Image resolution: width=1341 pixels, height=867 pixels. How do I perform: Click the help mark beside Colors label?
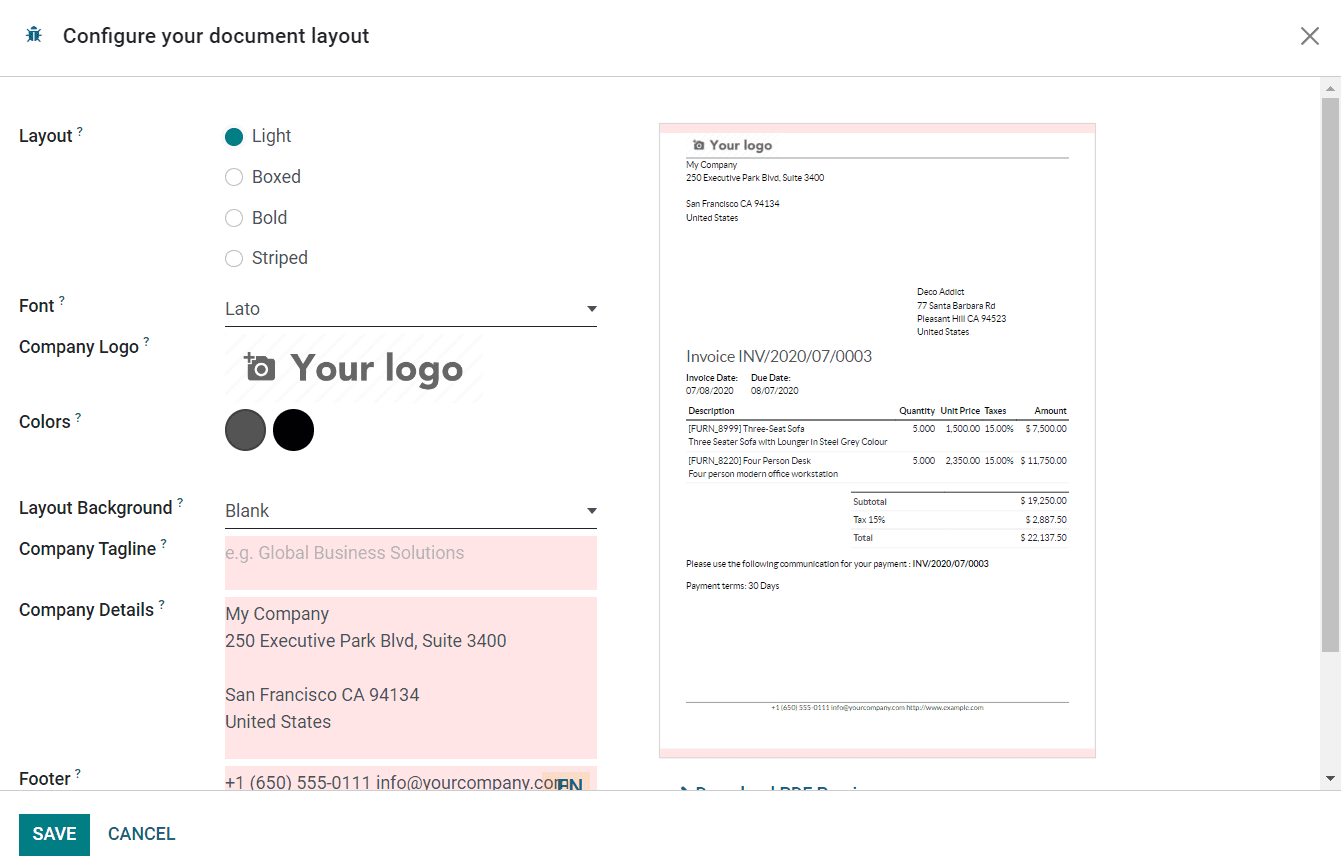tap(78, 417)
